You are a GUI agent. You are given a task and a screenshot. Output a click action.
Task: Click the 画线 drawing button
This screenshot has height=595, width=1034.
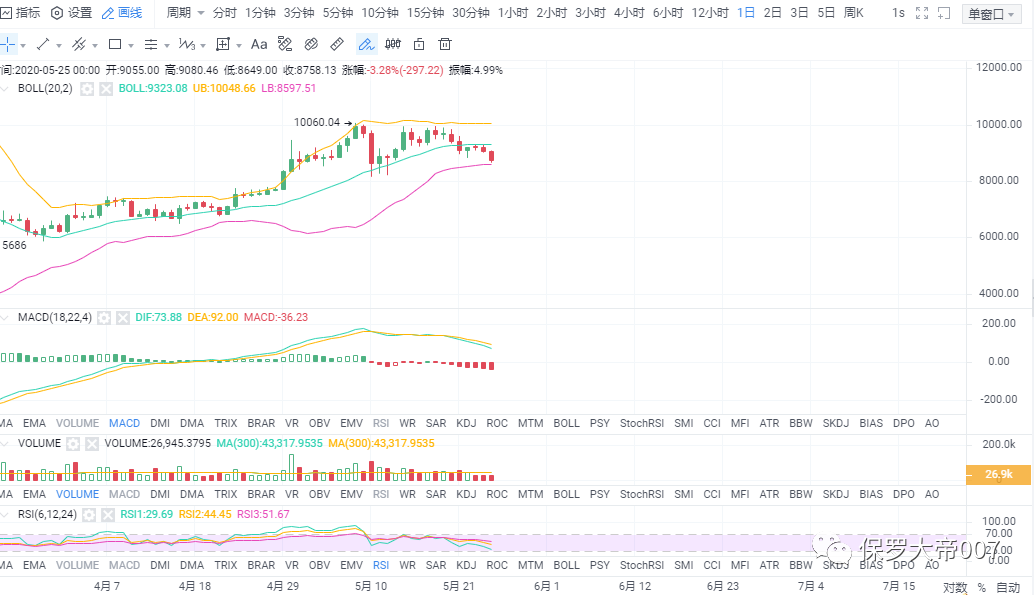tap(122, 13)
